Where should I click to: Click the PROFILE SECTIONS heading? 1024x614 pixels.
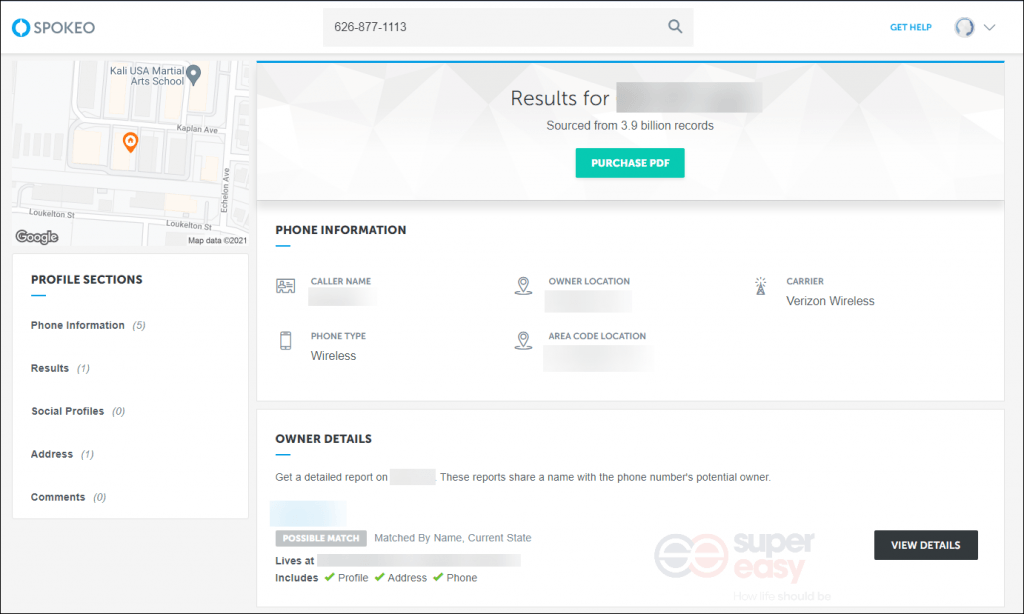pyautogui.click(x=86, y=280)
